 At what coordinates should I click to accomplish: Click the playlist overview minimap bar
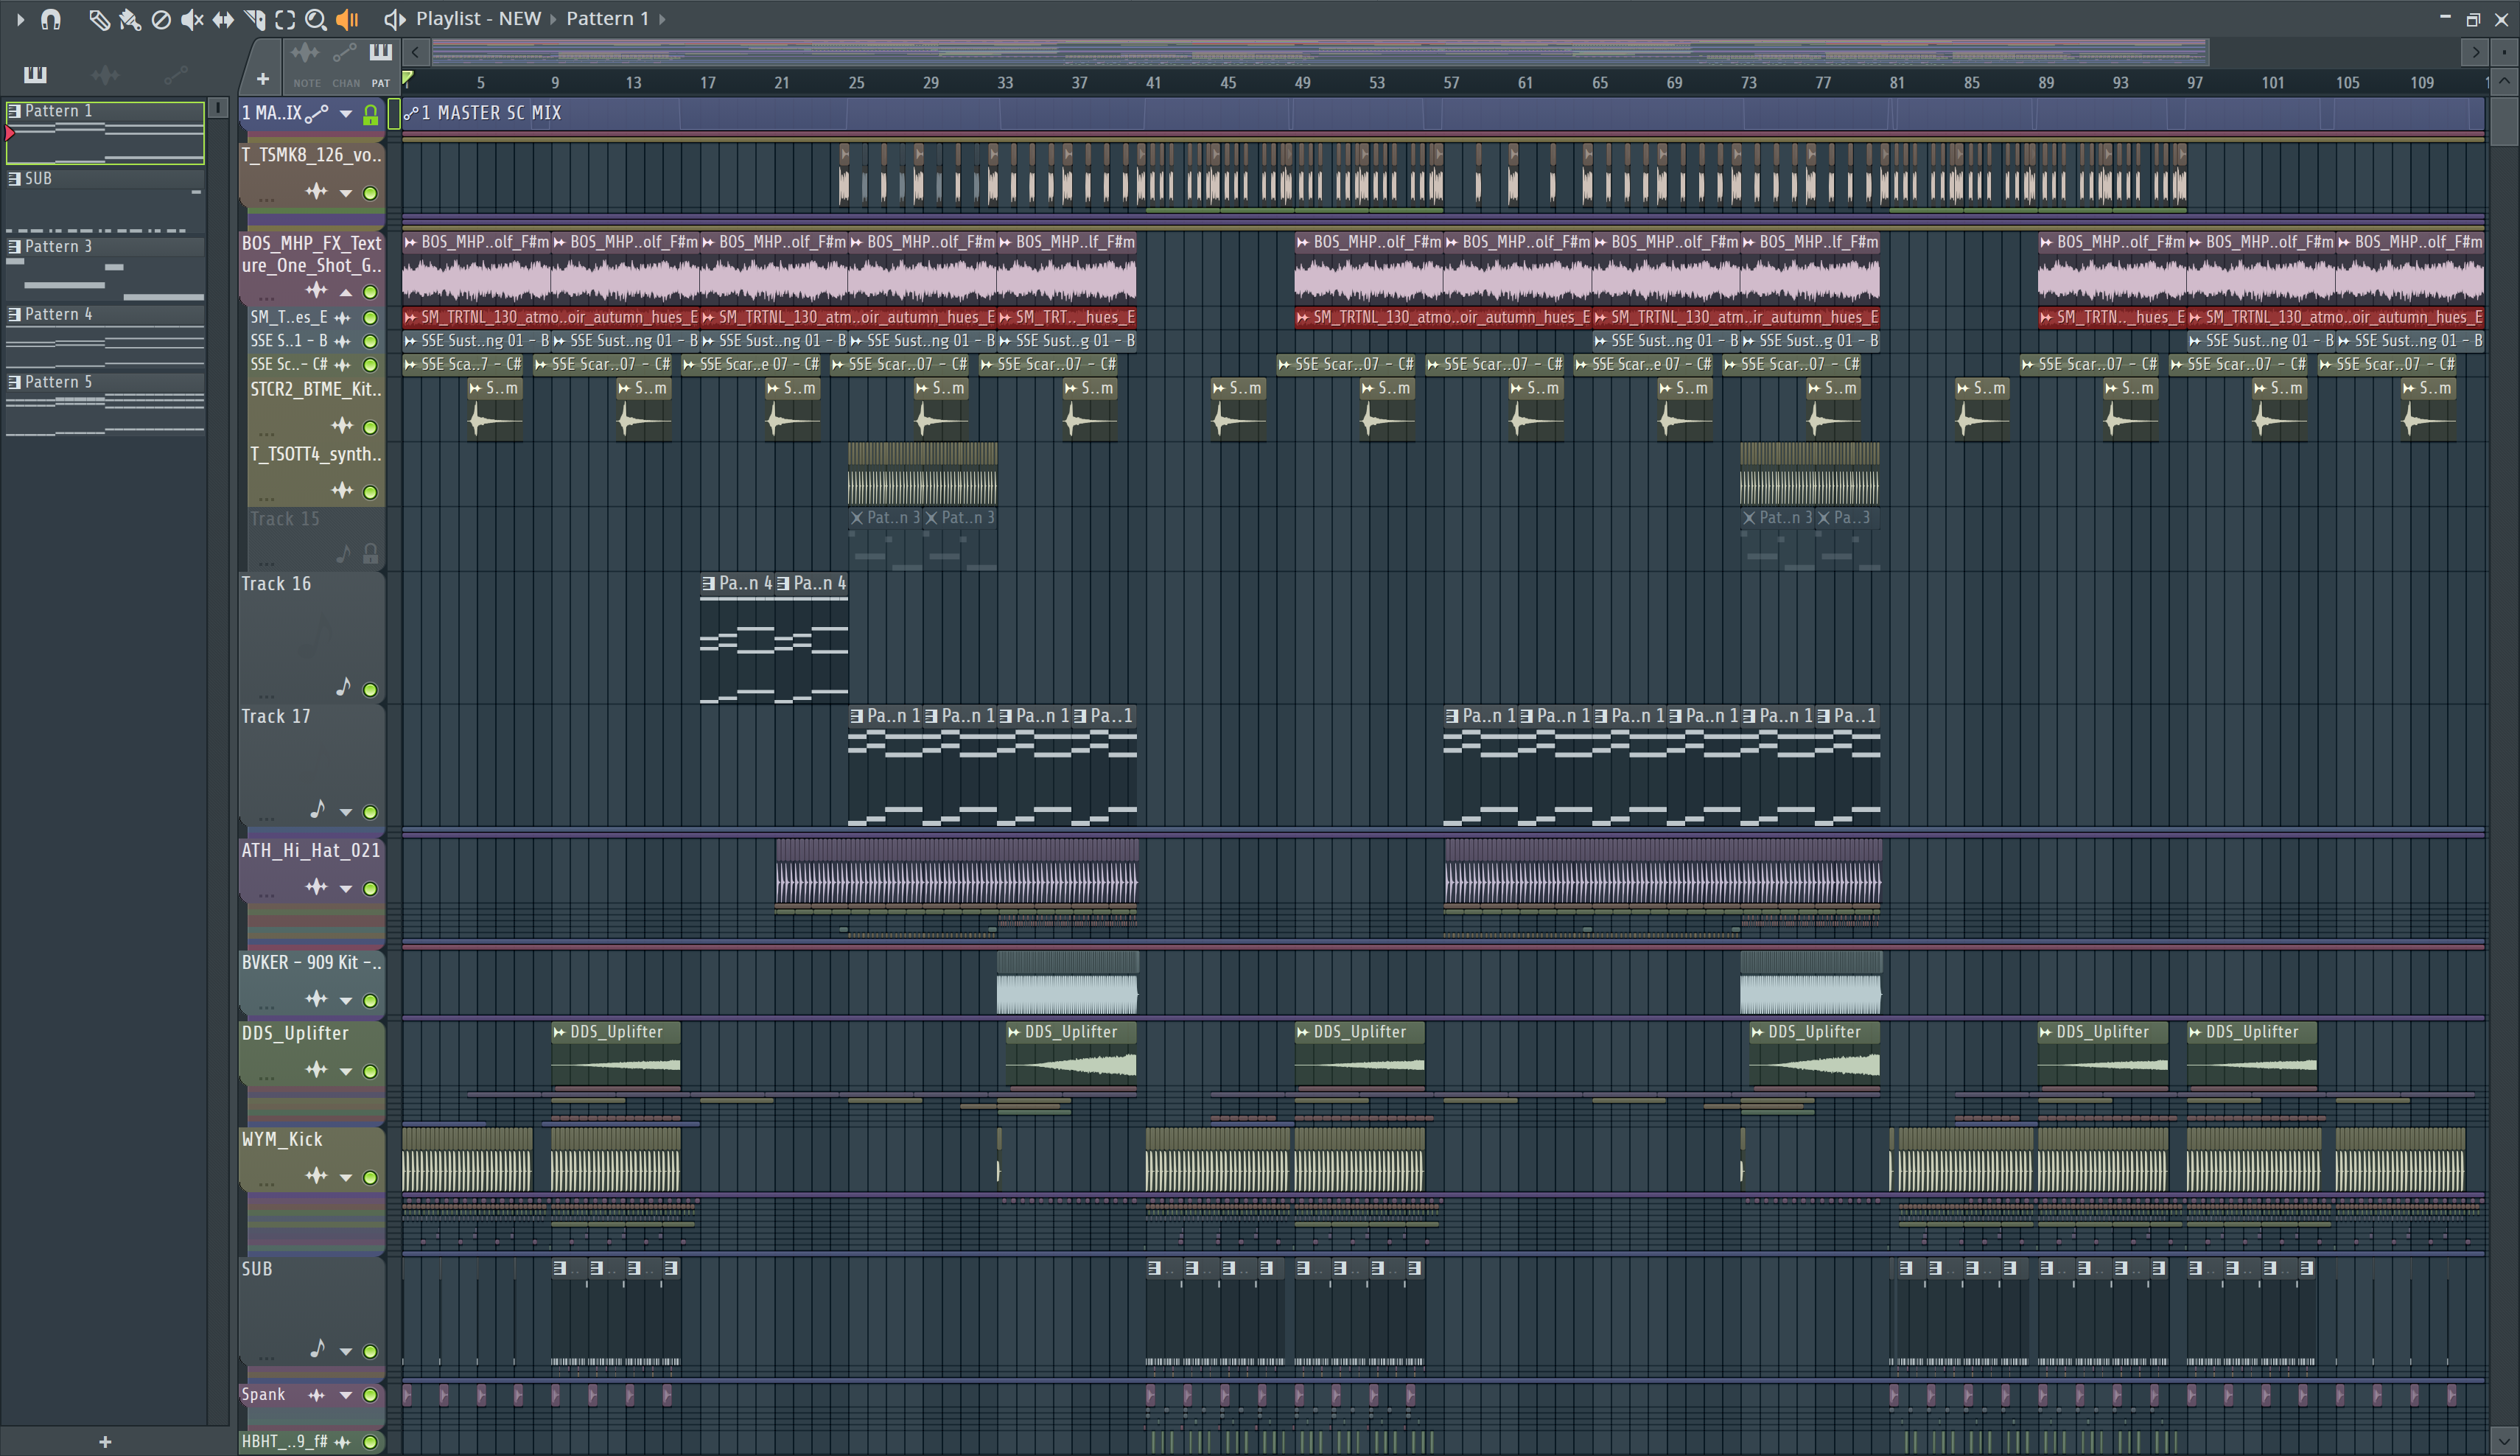tap(1320, 52)
